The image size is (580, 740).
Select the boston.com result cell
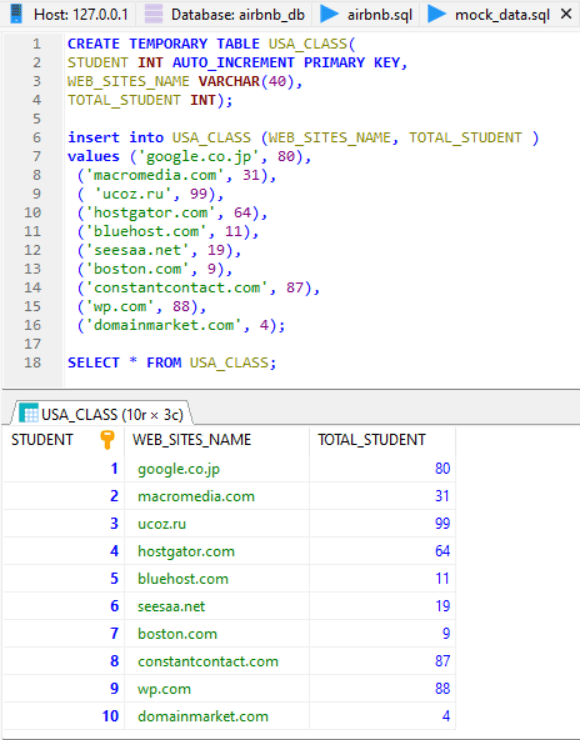click(217, 633)
